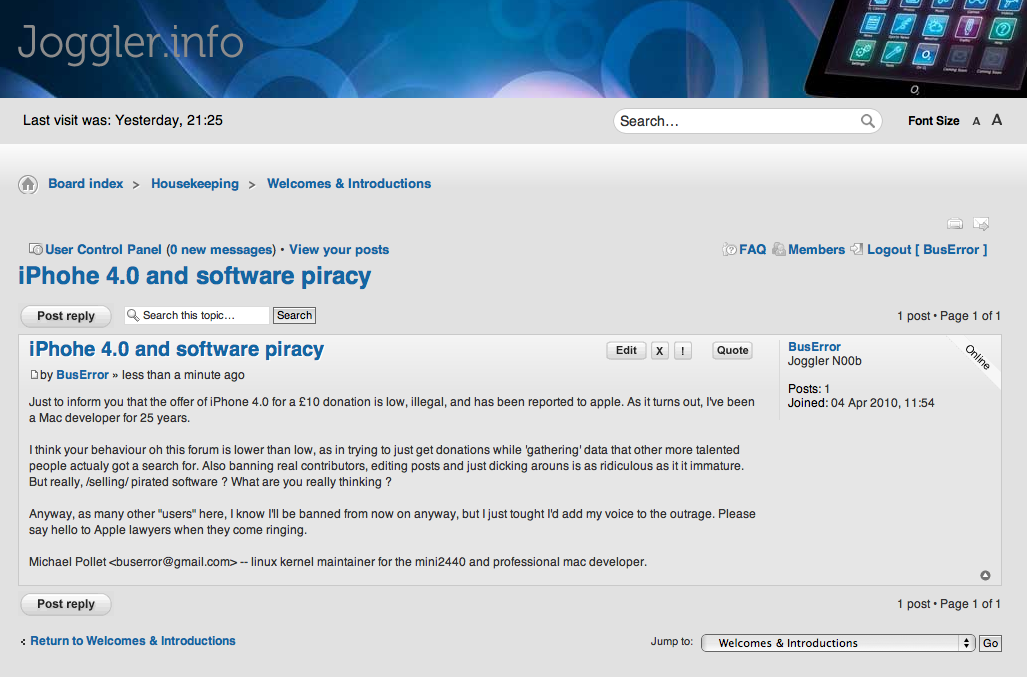Screen dimensions: 1027x677
Task: Open the Members list link
Action: tap(817, 249)
